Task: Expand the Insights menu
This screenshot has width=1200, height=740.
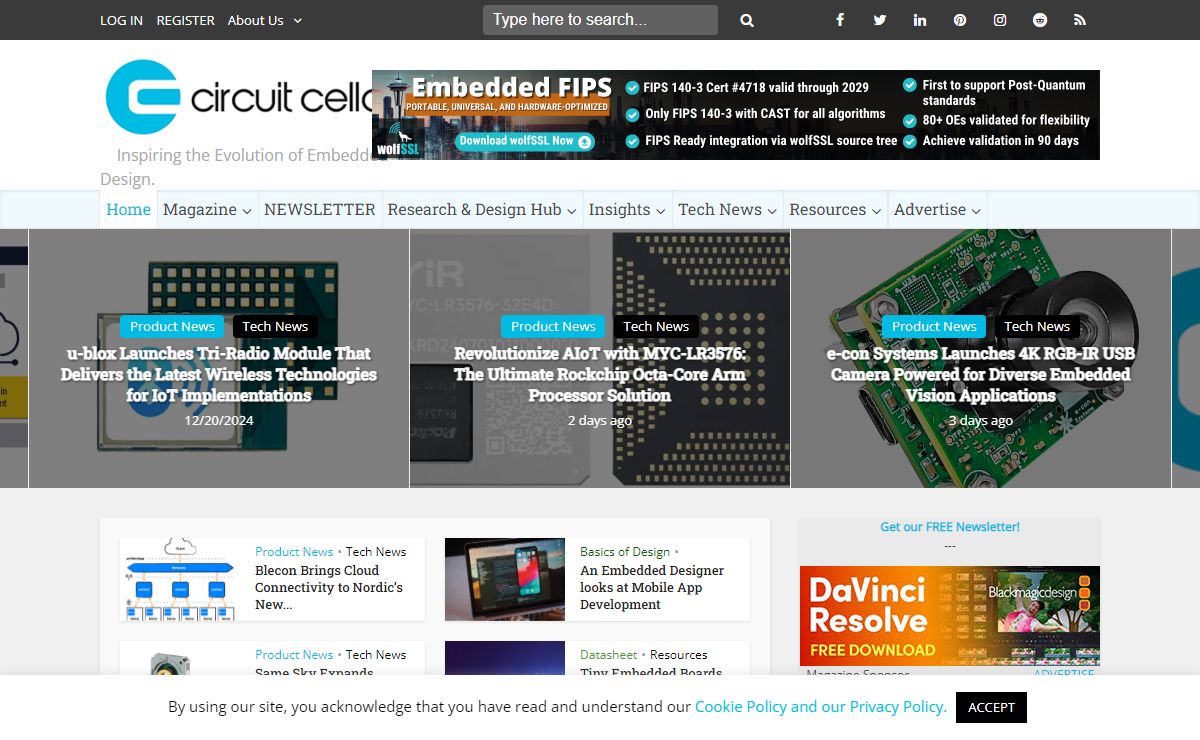Action: click(x=627, y=209)
